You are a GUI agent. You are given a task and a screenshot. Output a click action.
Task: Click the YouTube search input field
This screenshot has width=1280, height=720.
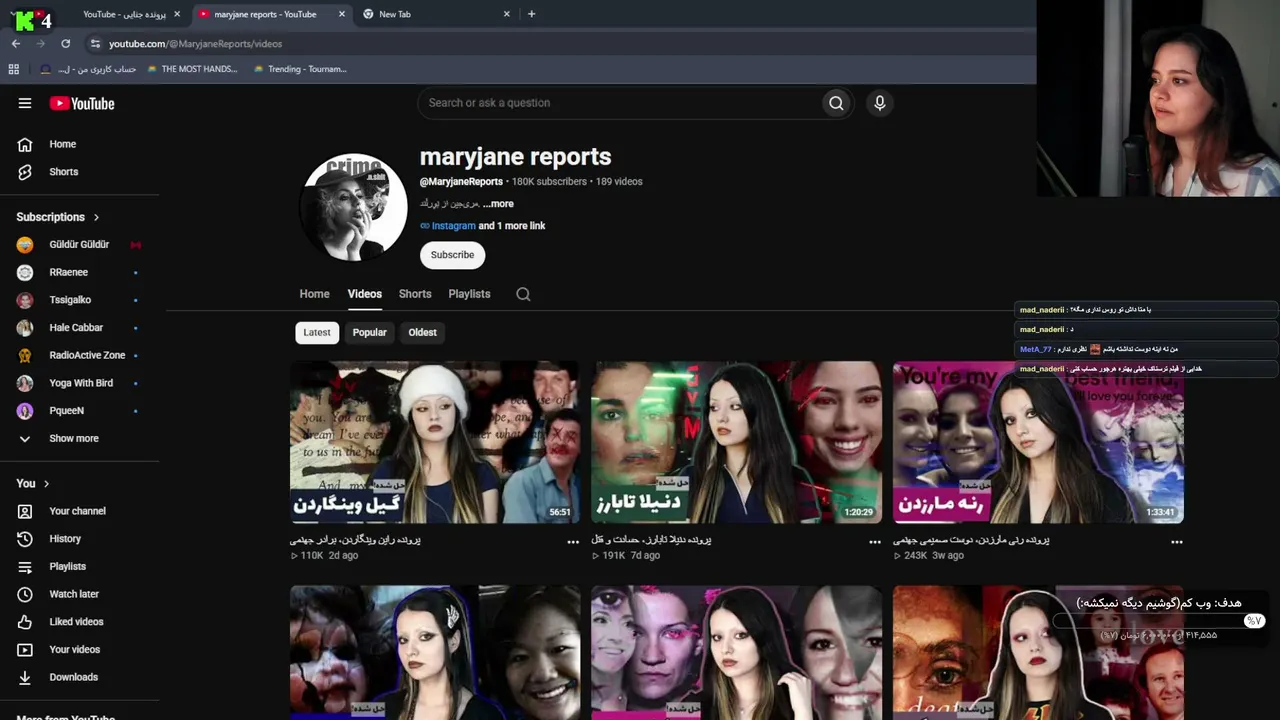tap(620, 103)
